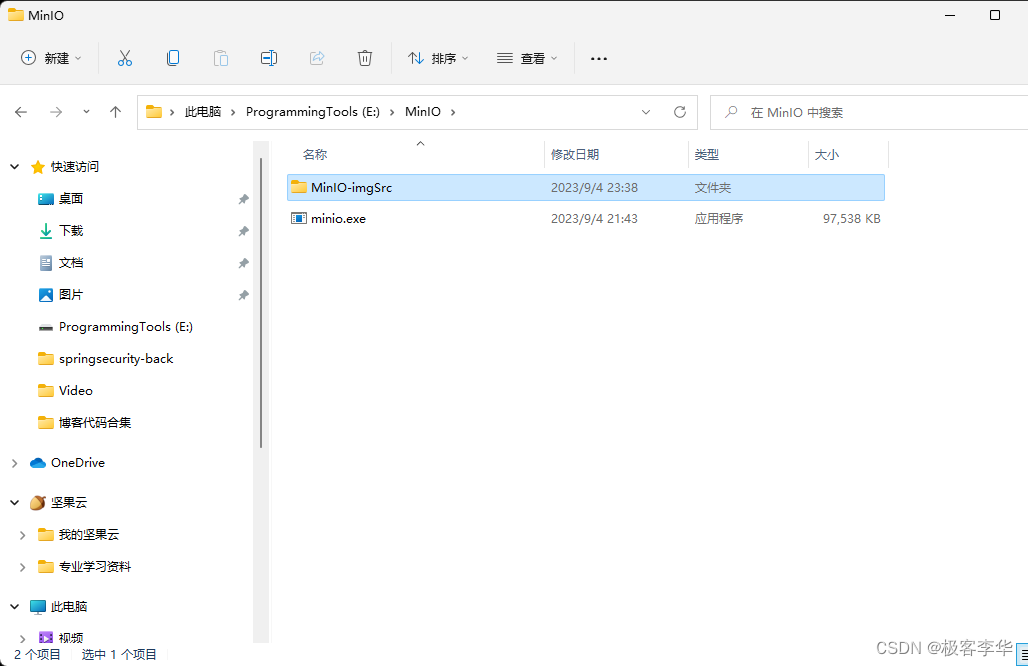1028x666 pixels.
Task: Click the 2023/9/4 21:43 date cell
Action: [x=594, y=218]
